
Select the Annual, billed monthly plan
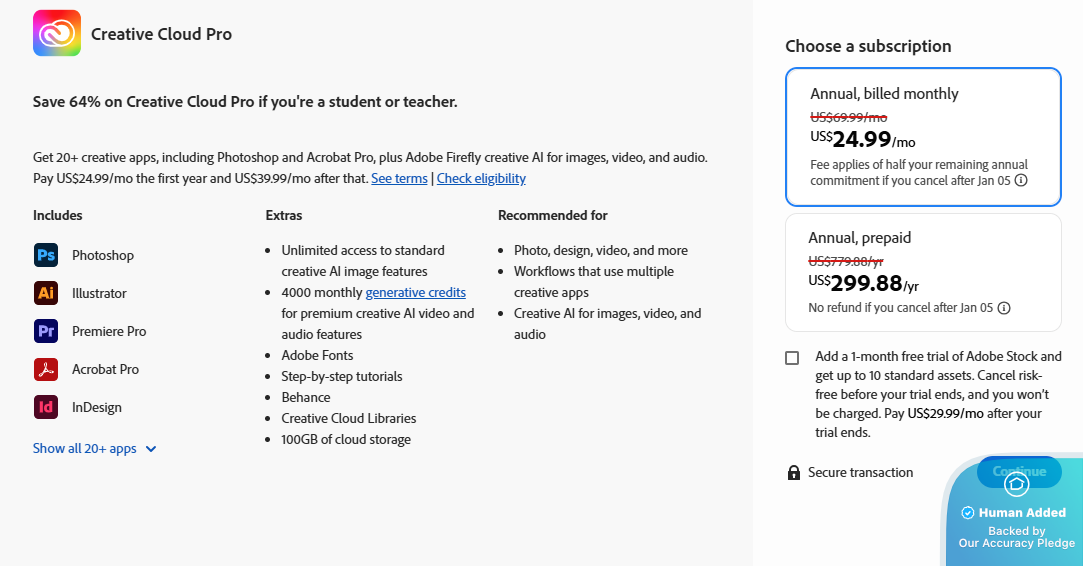pos(922,136)
